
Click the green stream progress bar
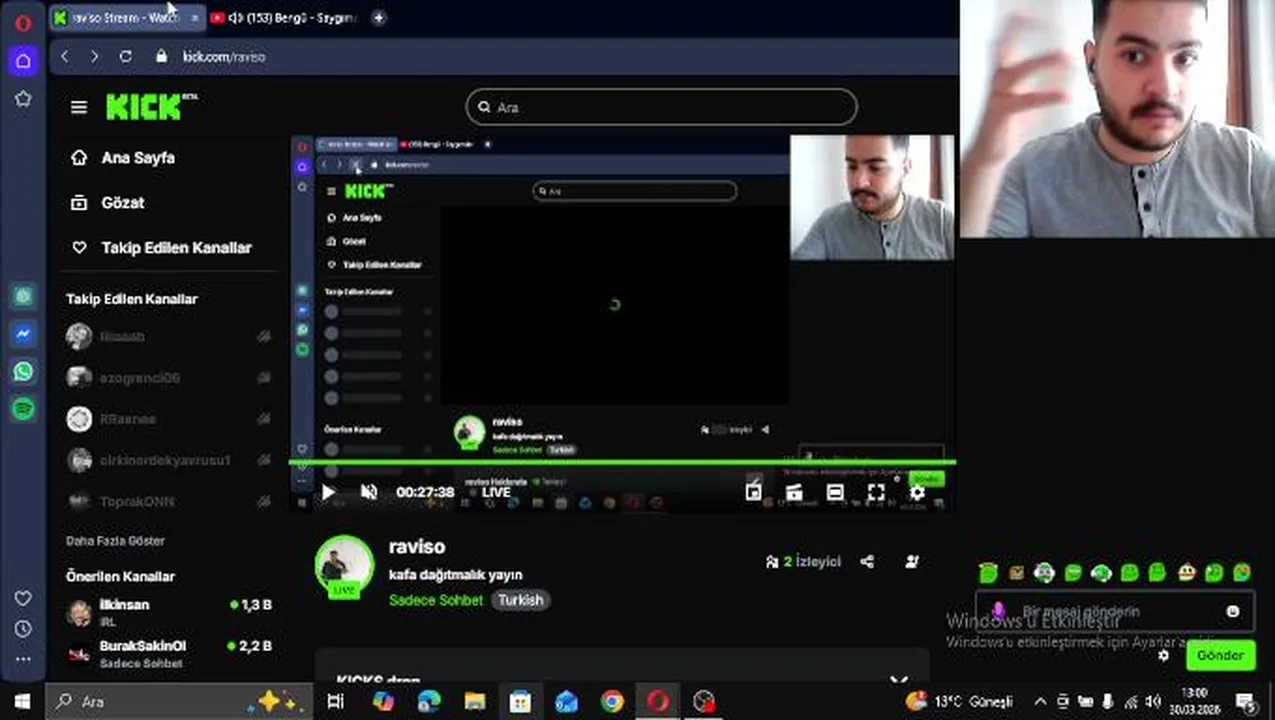622,462
